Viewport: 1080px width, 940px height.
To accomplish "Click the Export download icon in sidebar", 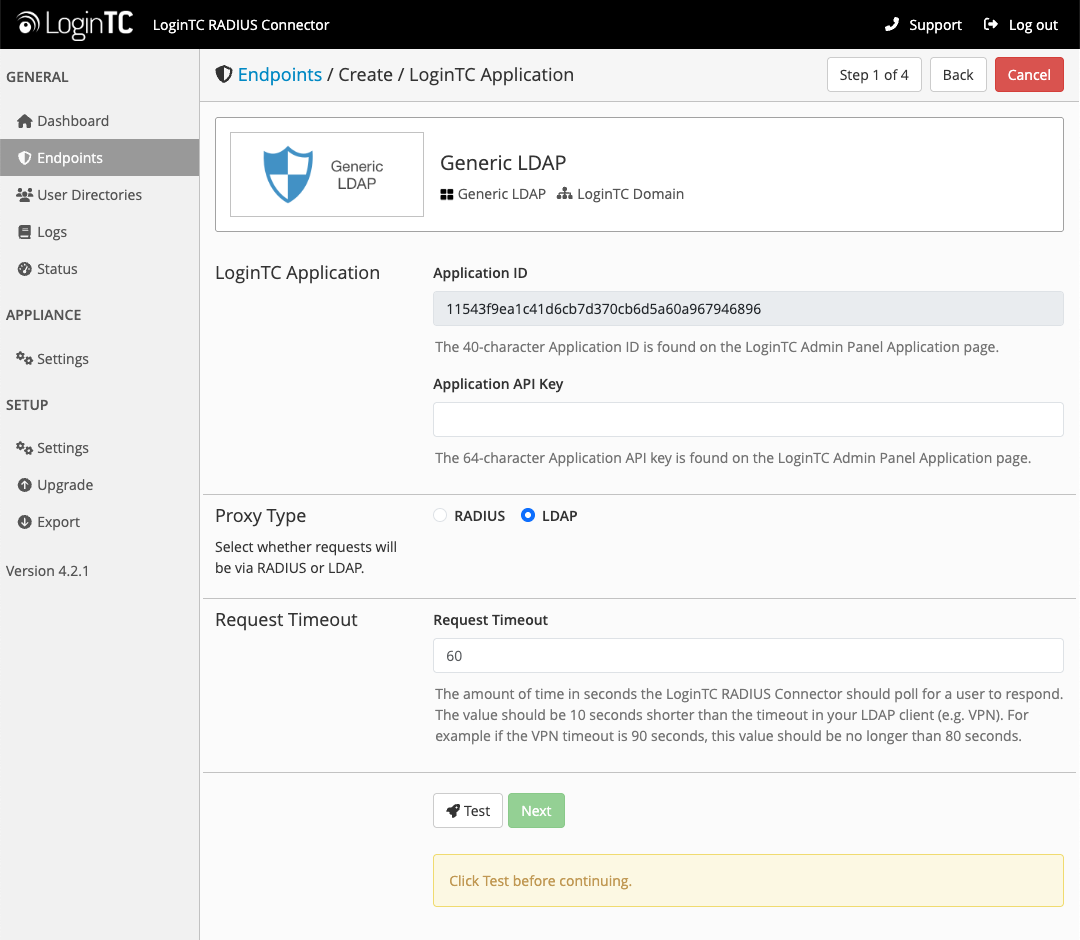I will 25,522.
